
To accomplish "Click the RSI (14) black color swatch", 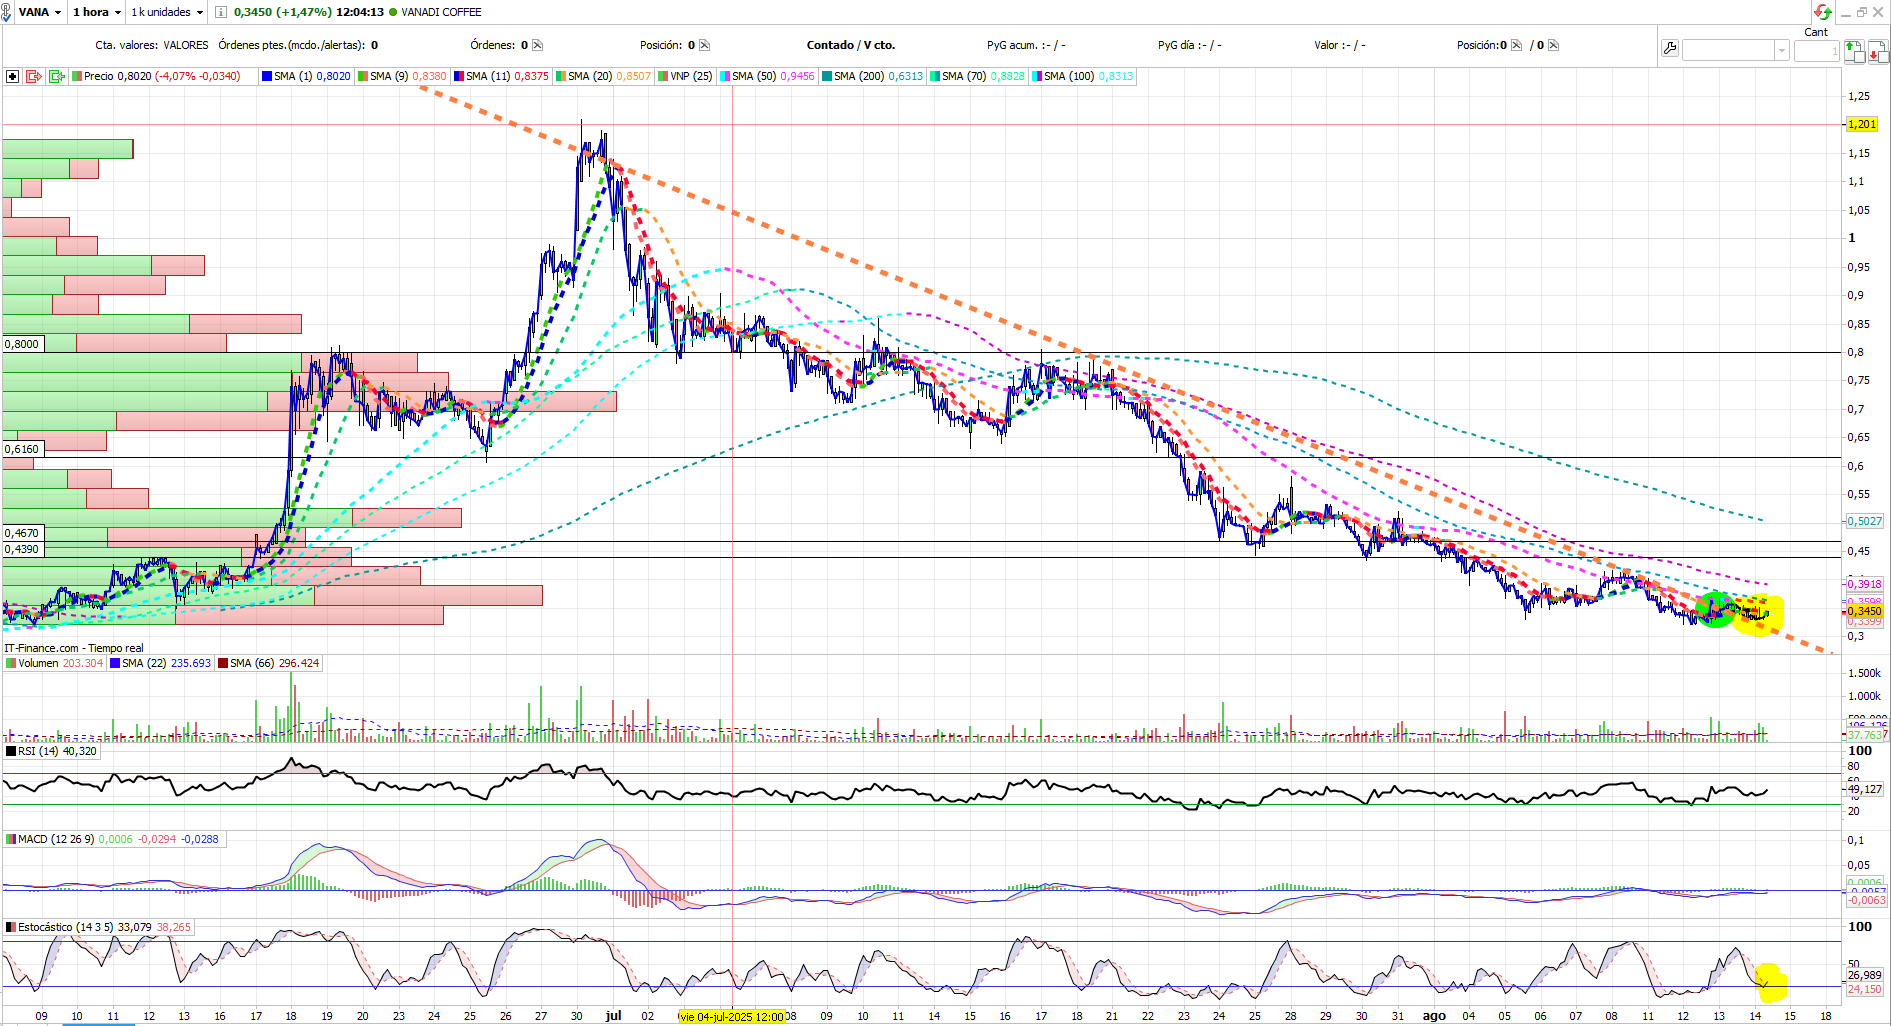I will point(11,751).
